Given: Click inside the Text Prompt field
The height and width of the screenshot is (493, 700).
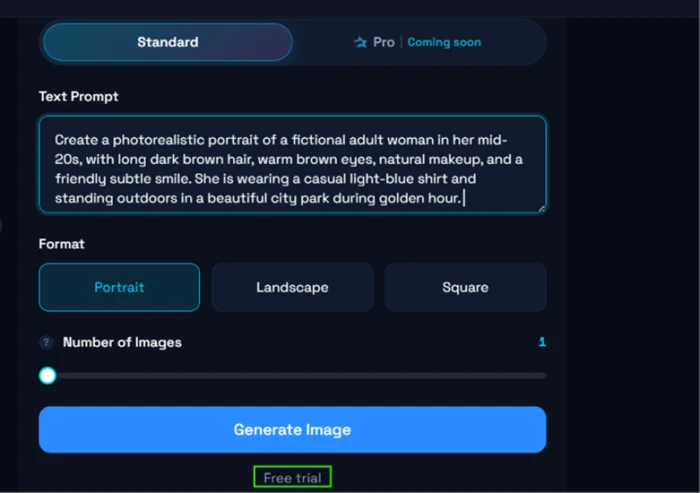Looking at the screenshot, I should 292,164.
